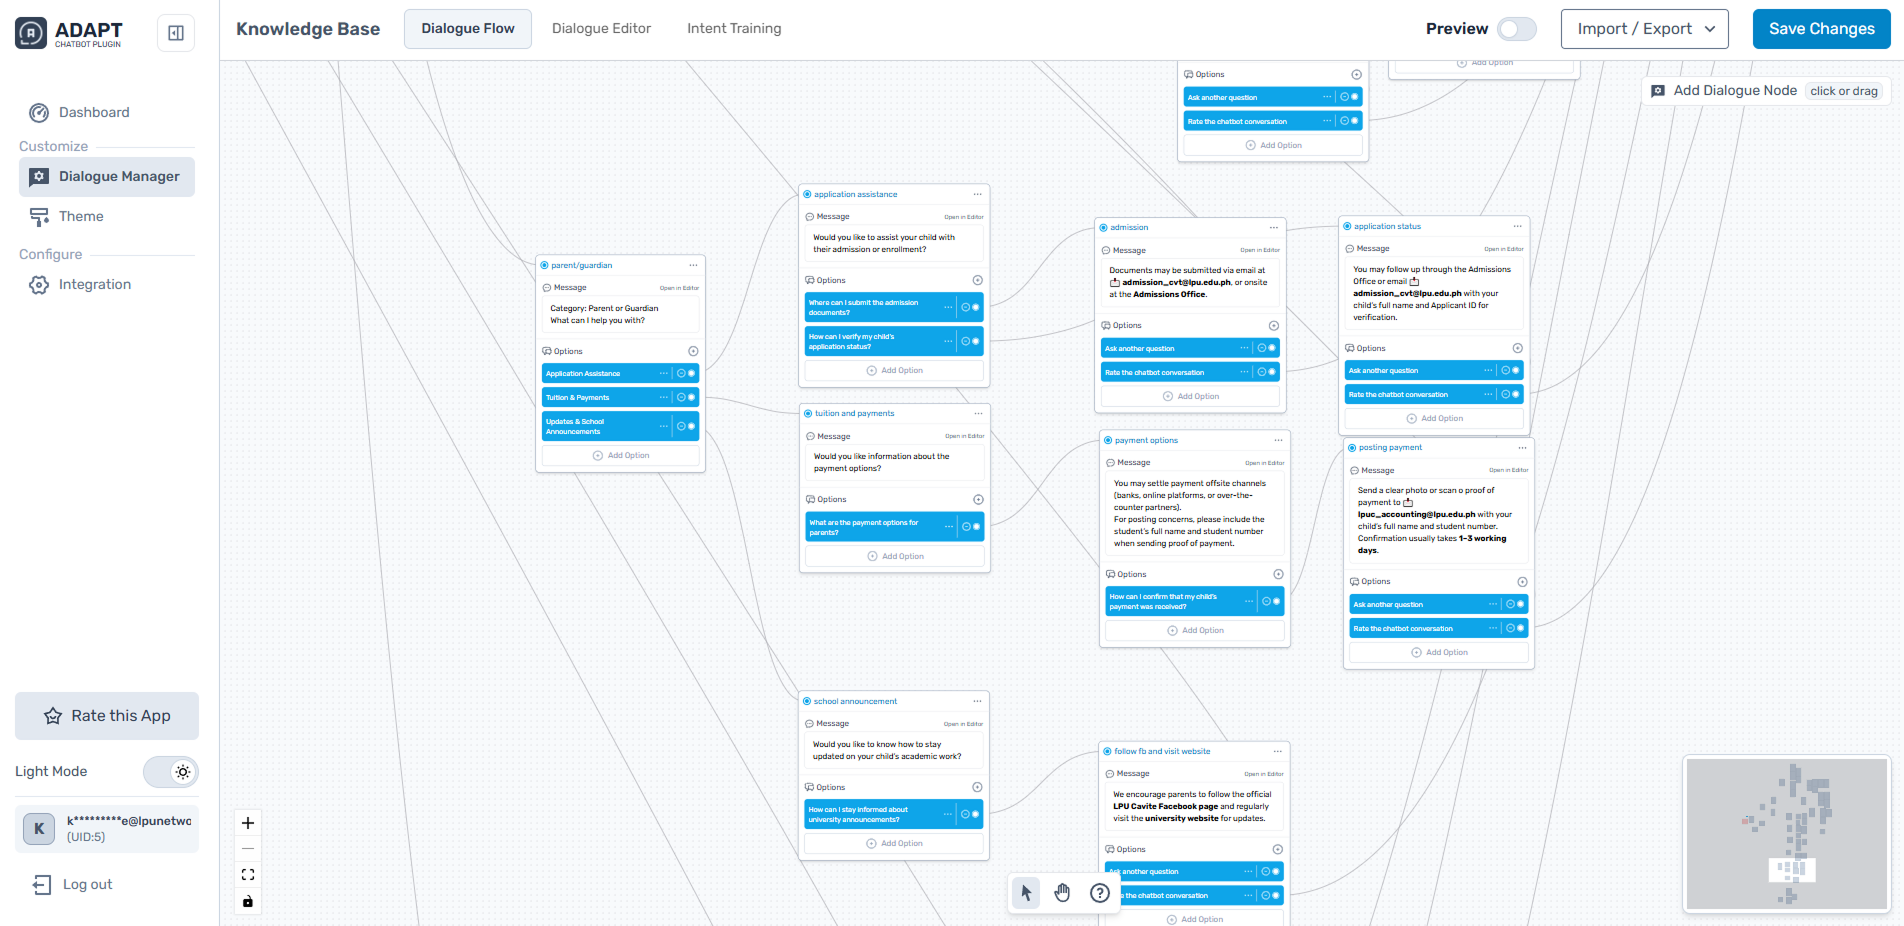The image size is (1904, 926).
Task: Toggle the canvas lock icon
Action: [248, 901]
